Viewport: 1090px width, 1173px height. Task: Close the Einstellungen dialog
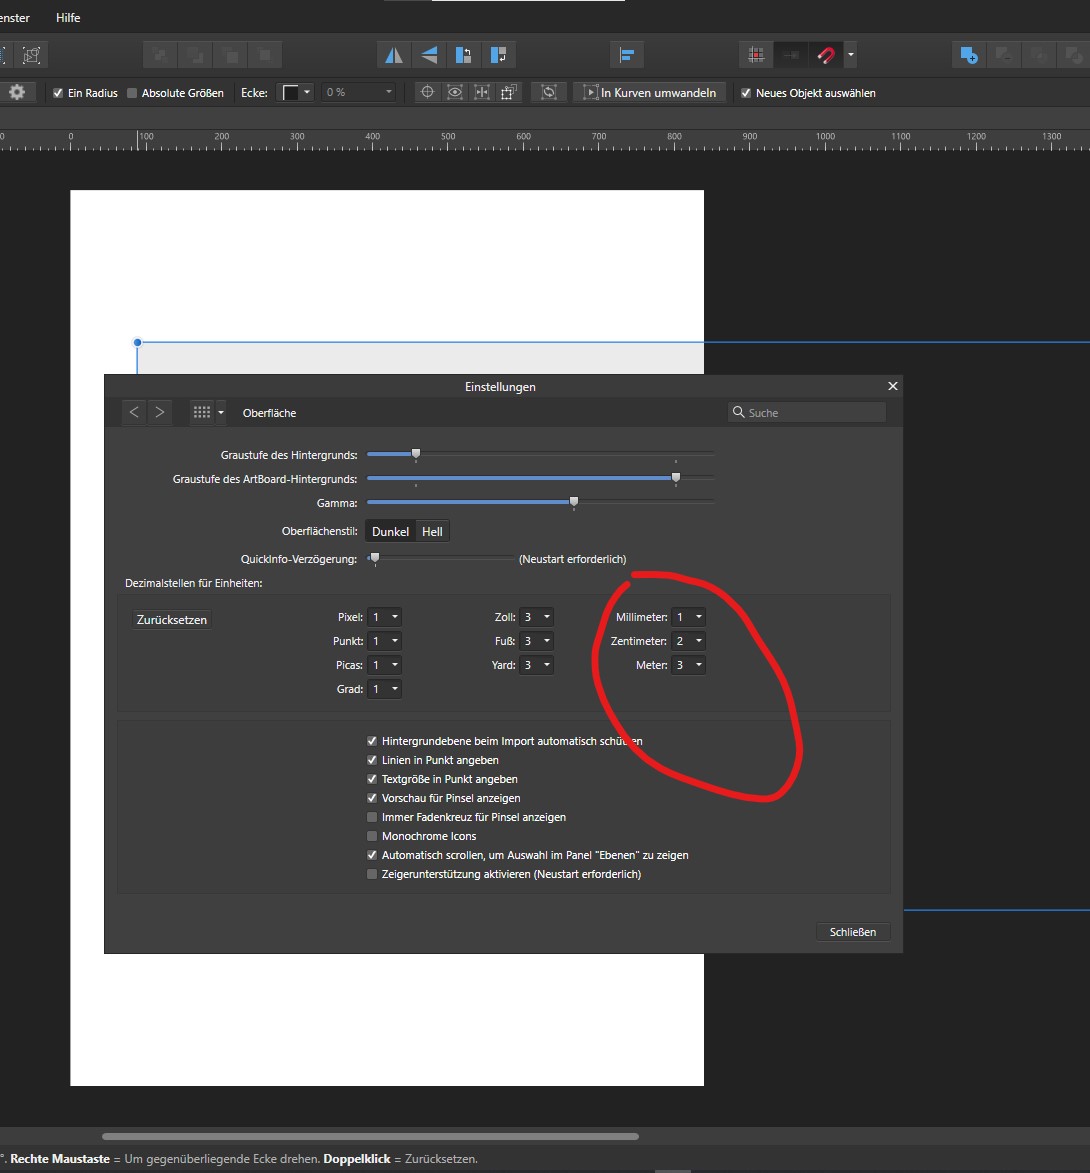tap(892, 386)
